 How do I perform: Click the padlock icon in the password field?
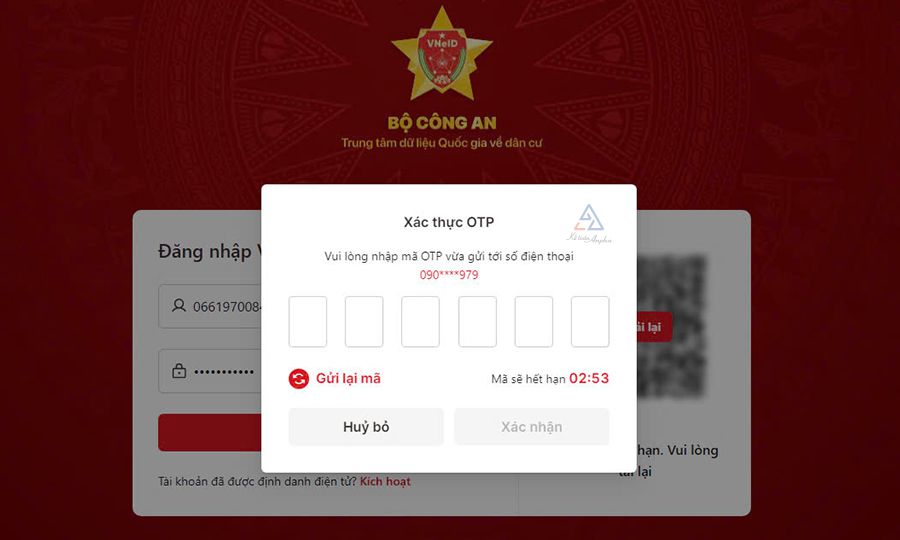coord(179,371)
